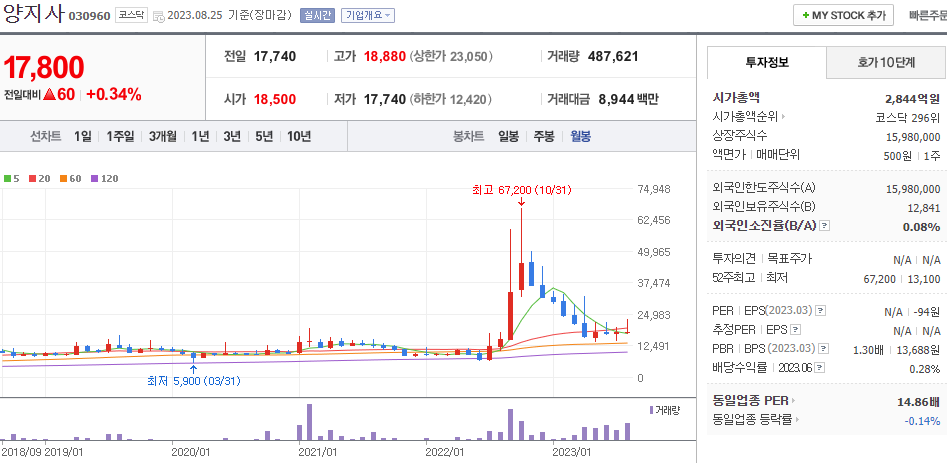
Task: Open help icon next to 추정PER EPS
Action: coord(795,330)
